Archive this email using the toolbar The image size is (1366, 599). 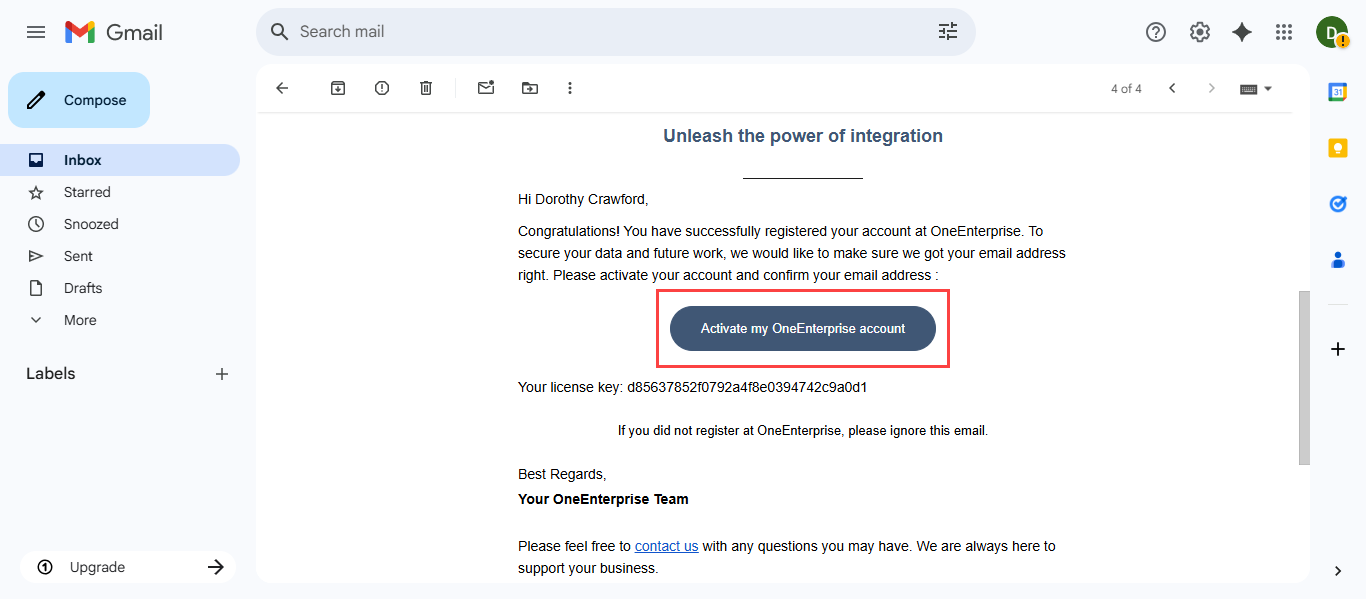click(x=338, y=88)
